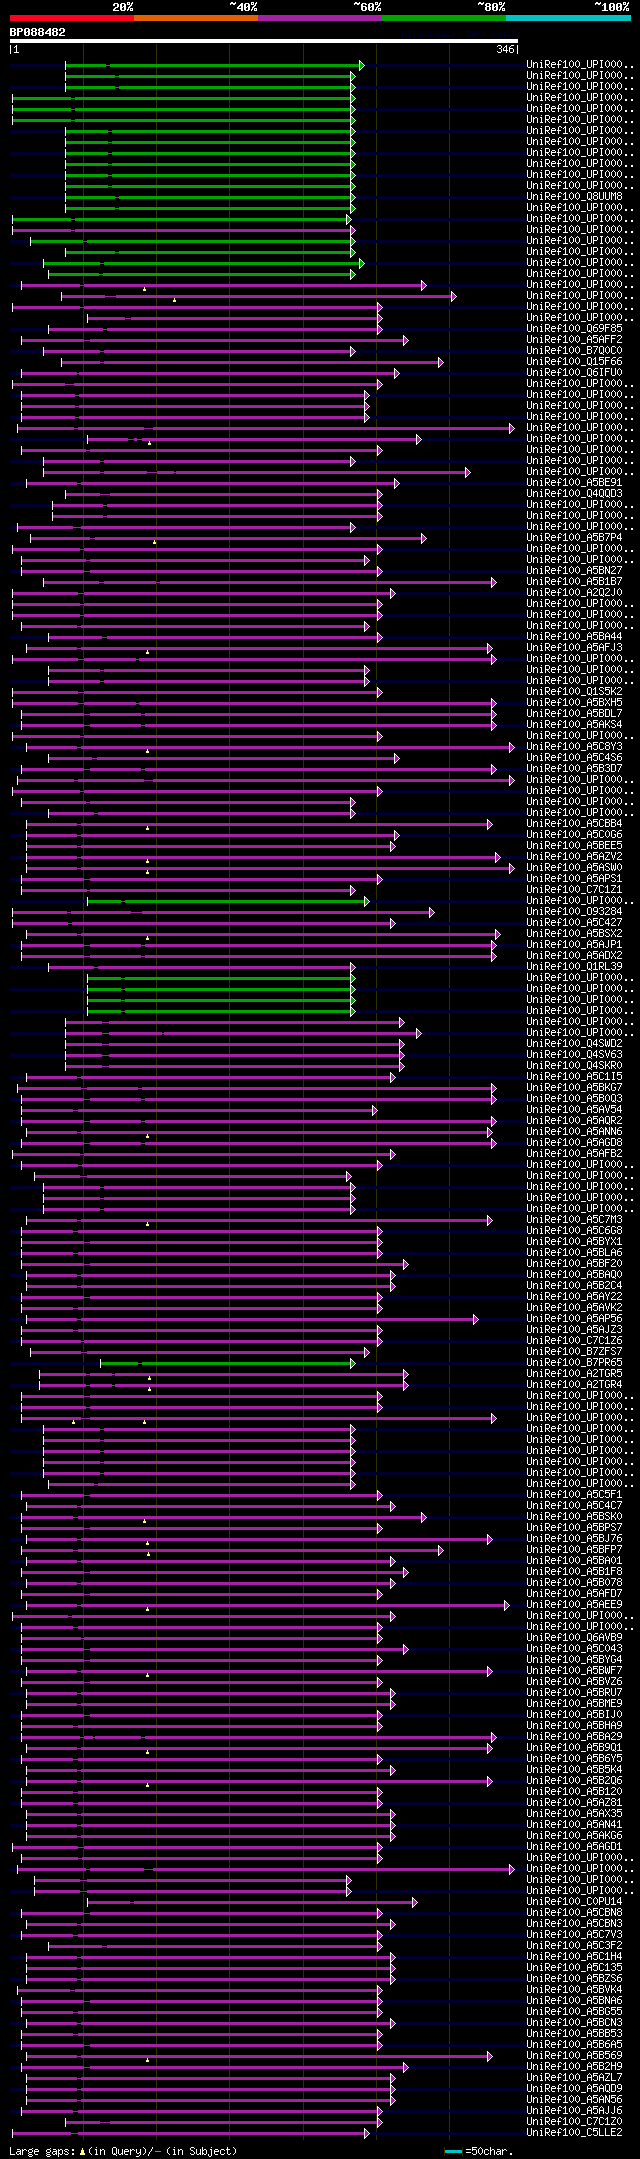The image size is (640, 2159).
Task: Select UniRef100_Q6AVB9 label
Action: [x=574, y=1638]
